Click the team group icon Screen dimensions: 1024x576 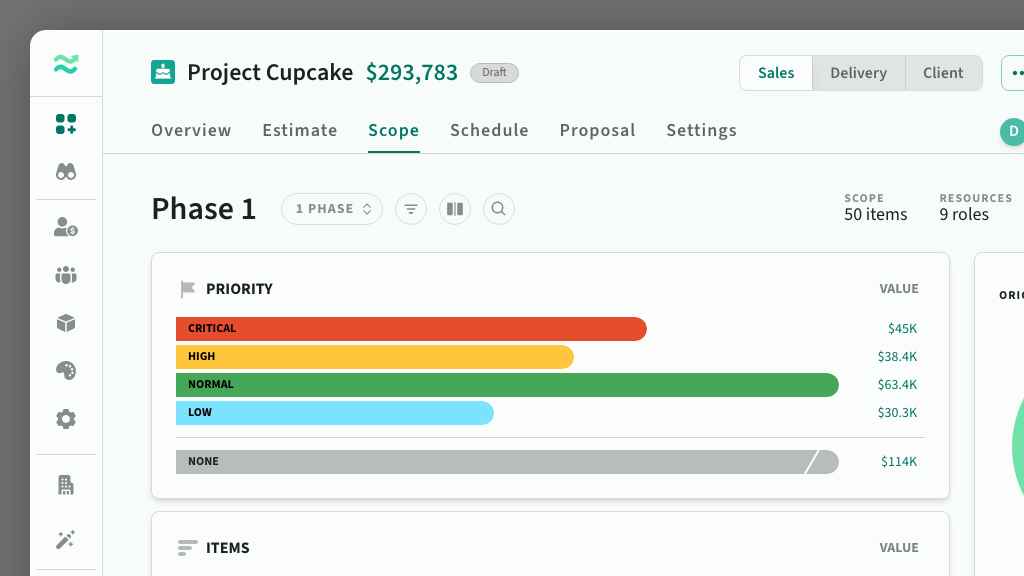66,275
